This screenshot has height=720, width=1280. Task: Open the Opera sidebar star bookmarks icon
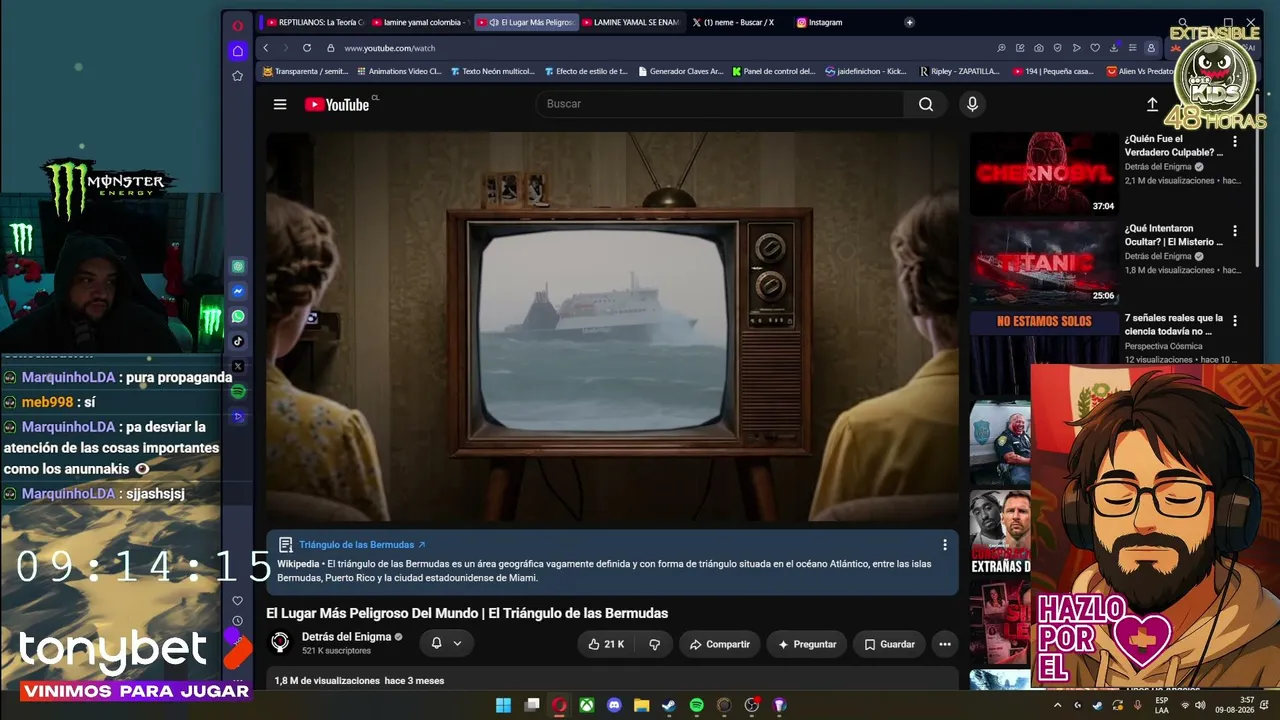click(237, 76)
